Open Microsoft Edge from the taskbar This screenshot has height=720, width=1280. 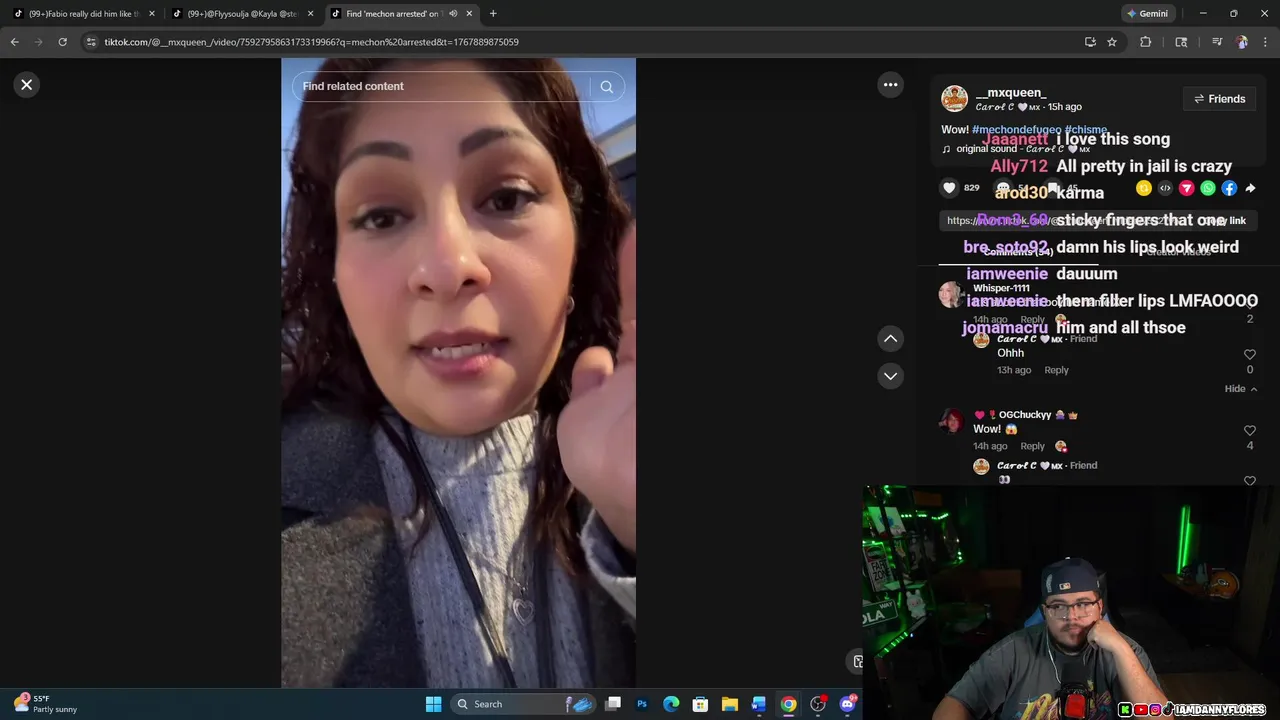tap(671, 704)
